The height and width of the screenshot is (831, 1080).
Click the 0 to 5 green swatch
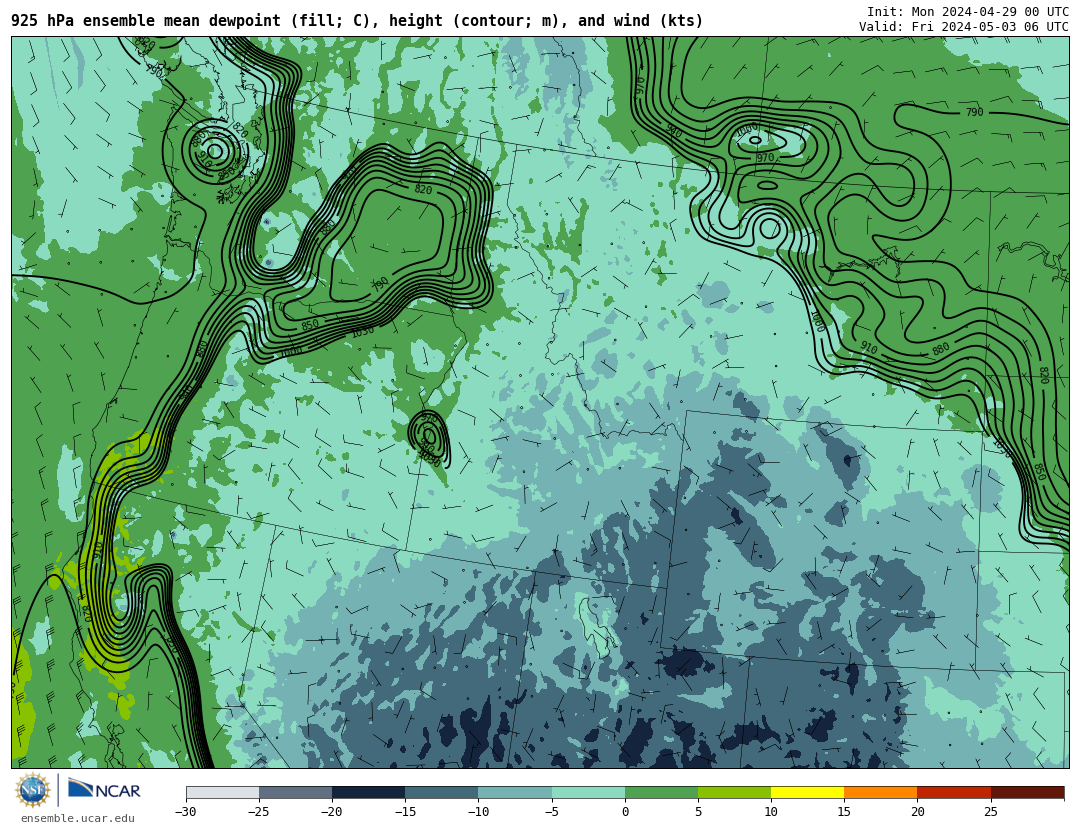point(661,792)
